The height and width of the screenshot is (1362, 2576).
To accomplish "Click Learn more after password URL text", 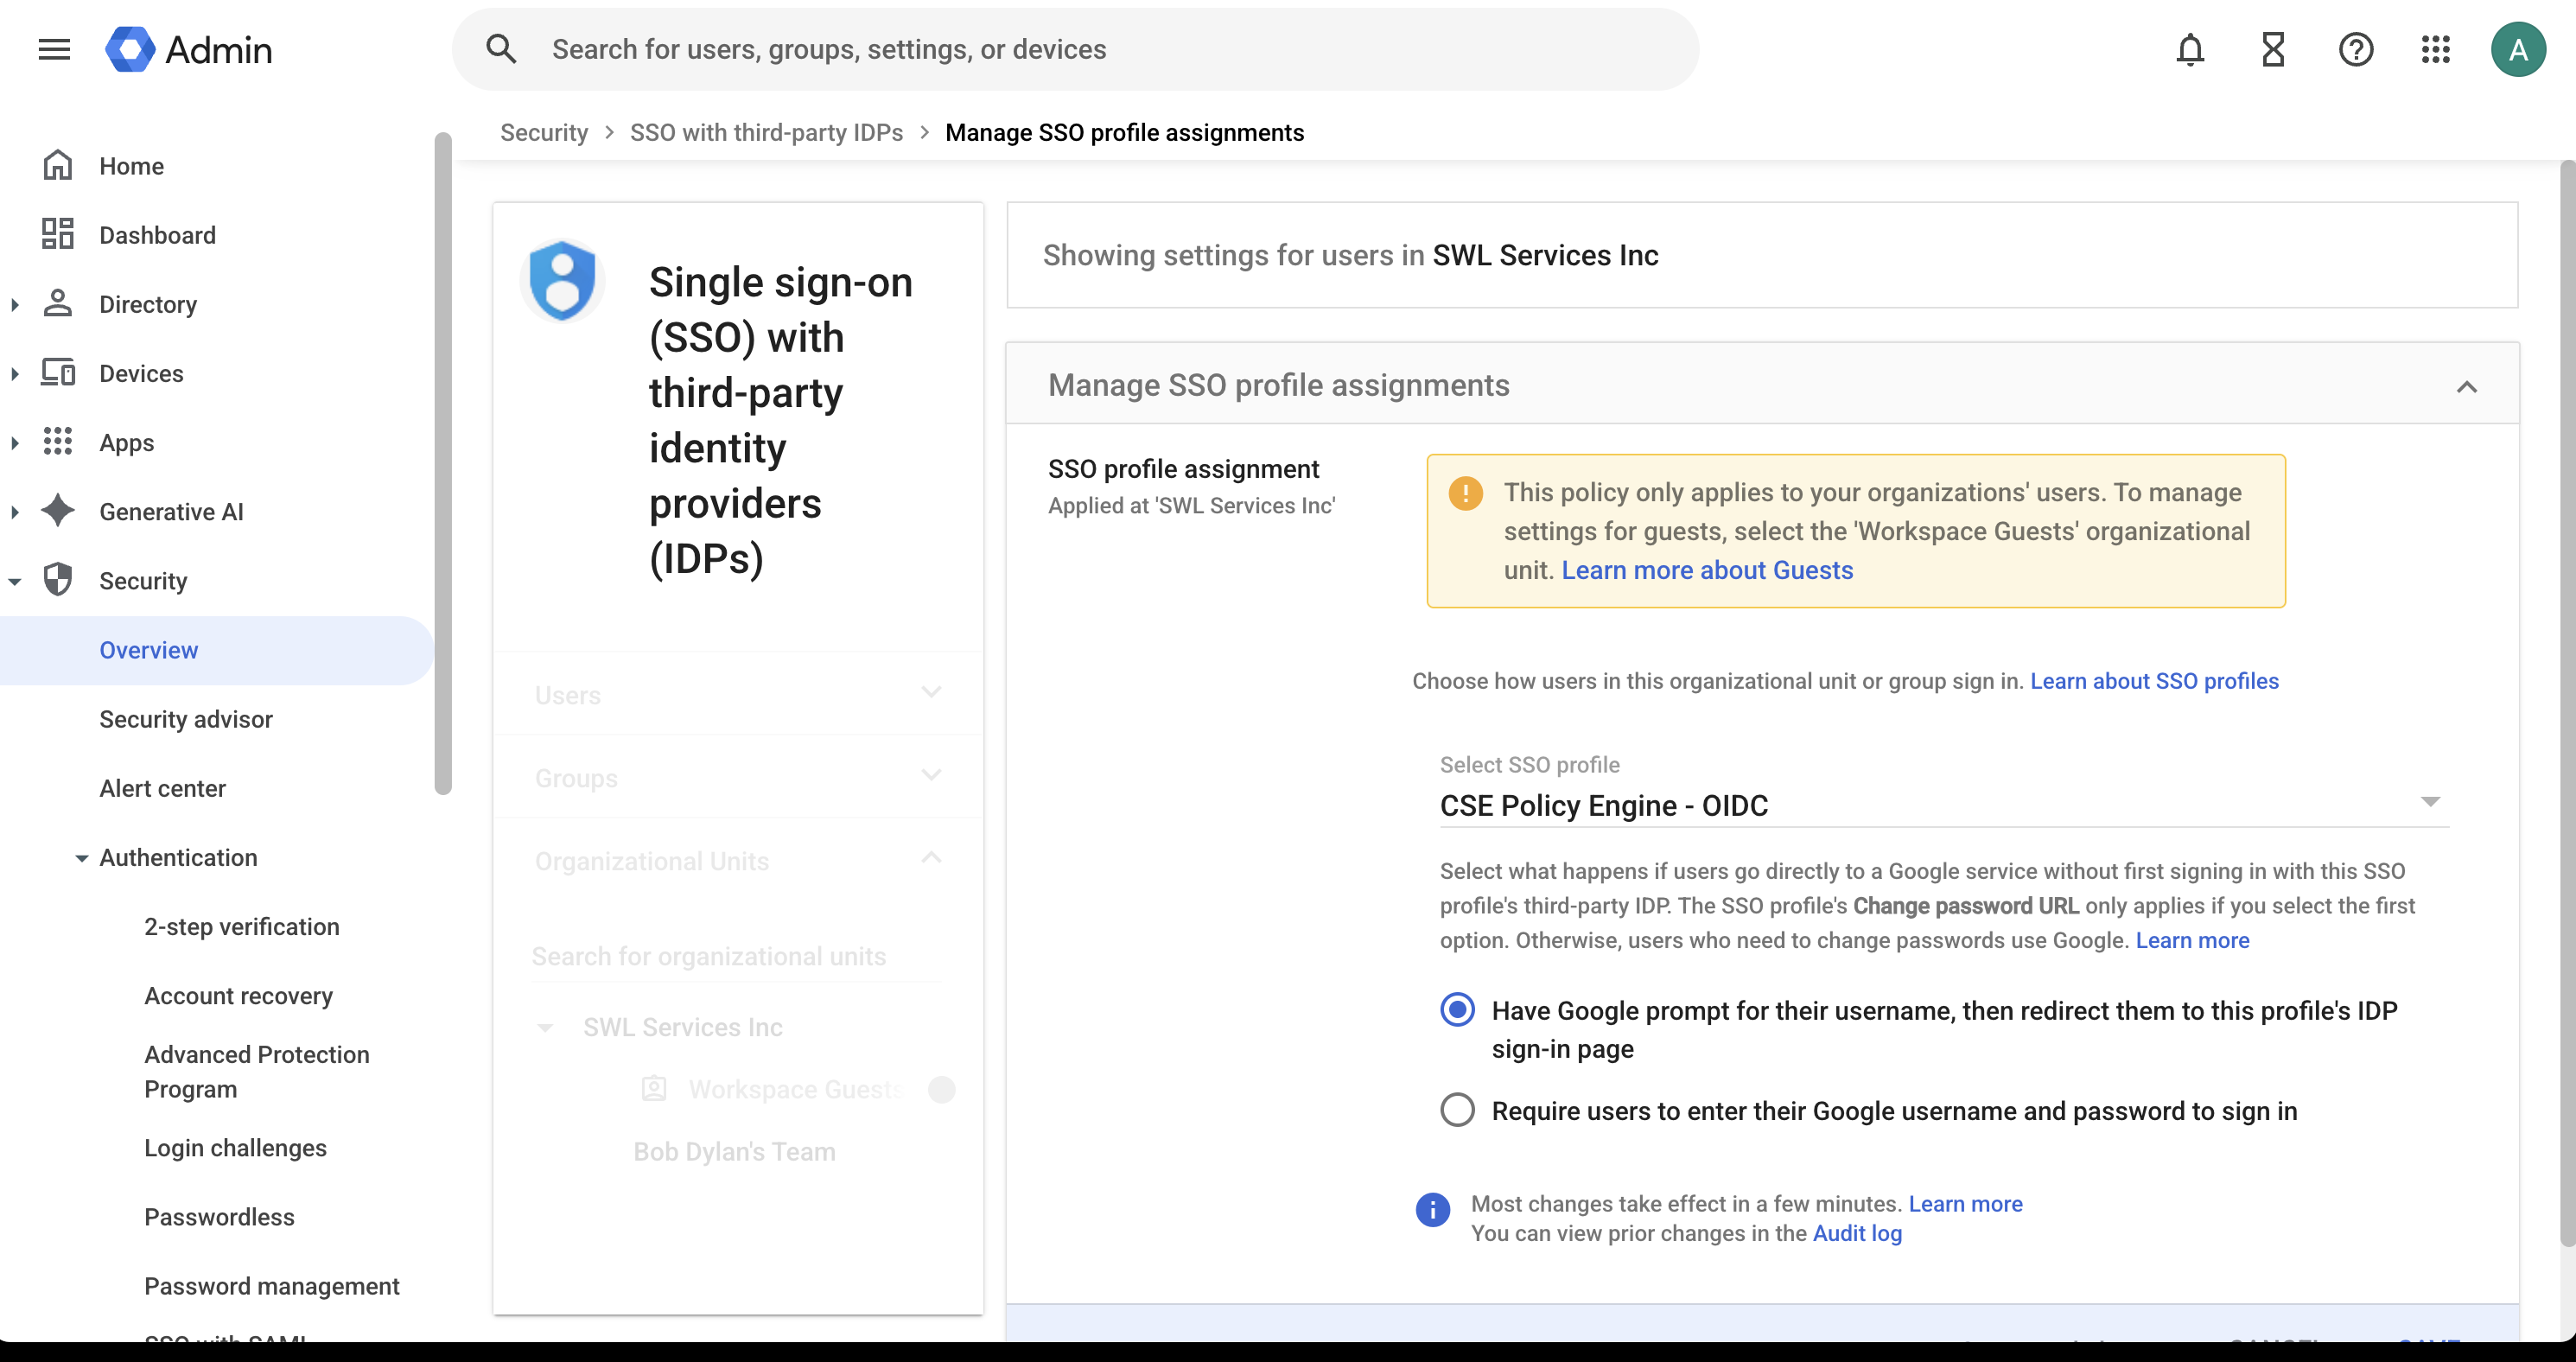I will click(x=2192, y=940).
